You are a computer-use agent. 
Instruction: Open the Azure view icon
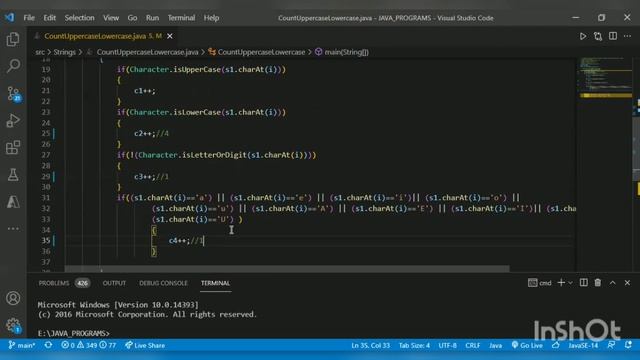pyautogui.click(x=13, y=202)
